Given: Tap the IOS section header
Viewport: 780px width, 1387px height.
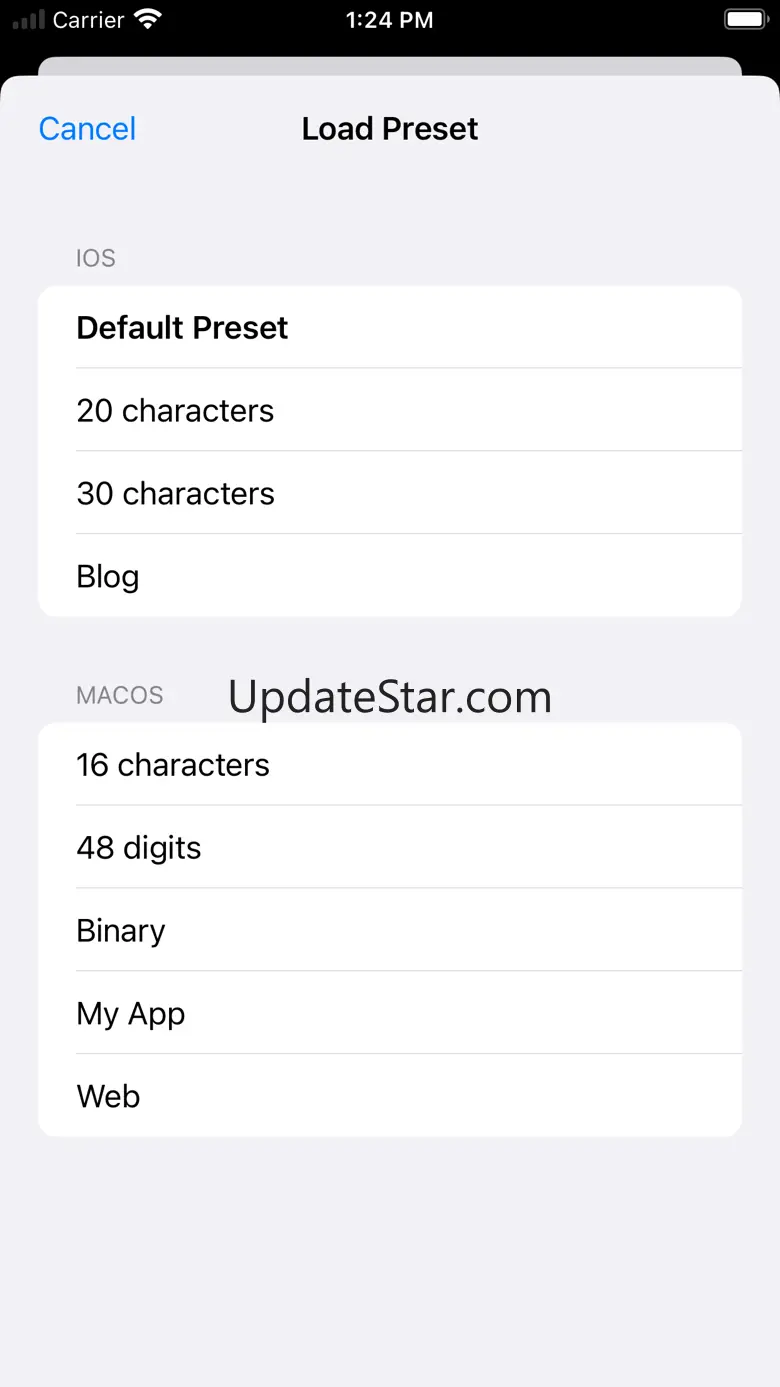Looking at the screenshot, I should pyautogui.click(x=96, y=258).
